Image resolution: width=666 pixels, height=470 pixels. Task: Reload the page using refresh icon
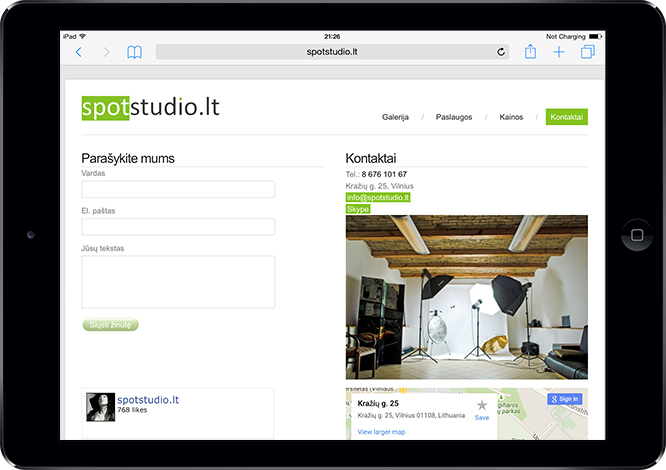click(x=501, y=52)
